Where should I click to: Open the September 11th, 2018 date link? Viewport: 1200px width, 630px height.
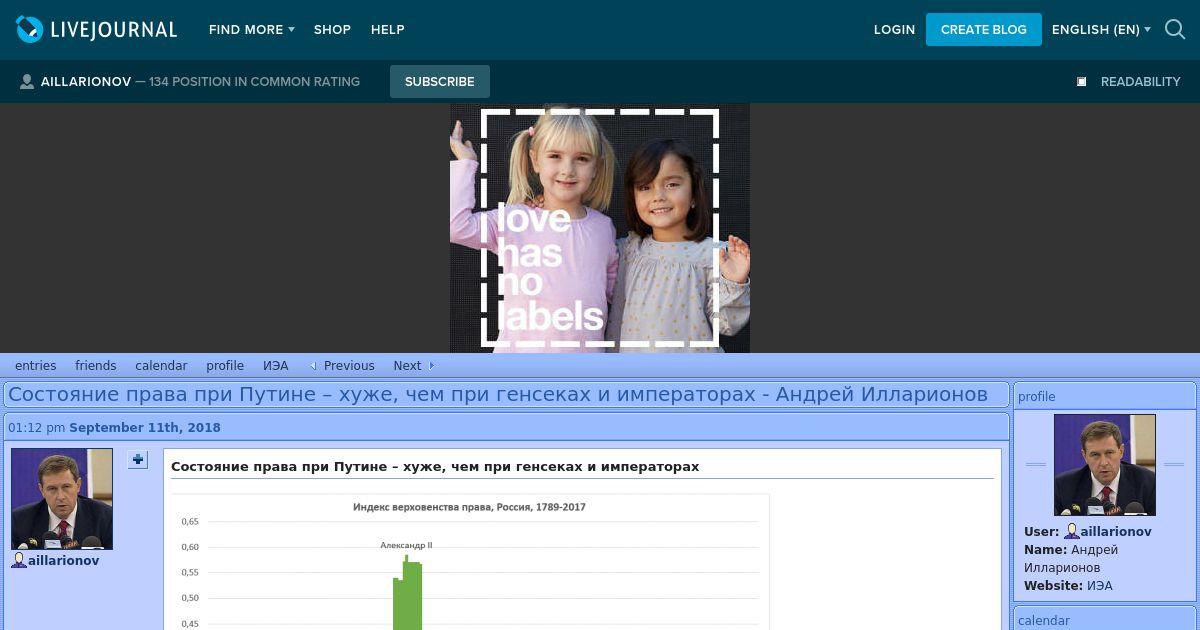tap(145, 428)
